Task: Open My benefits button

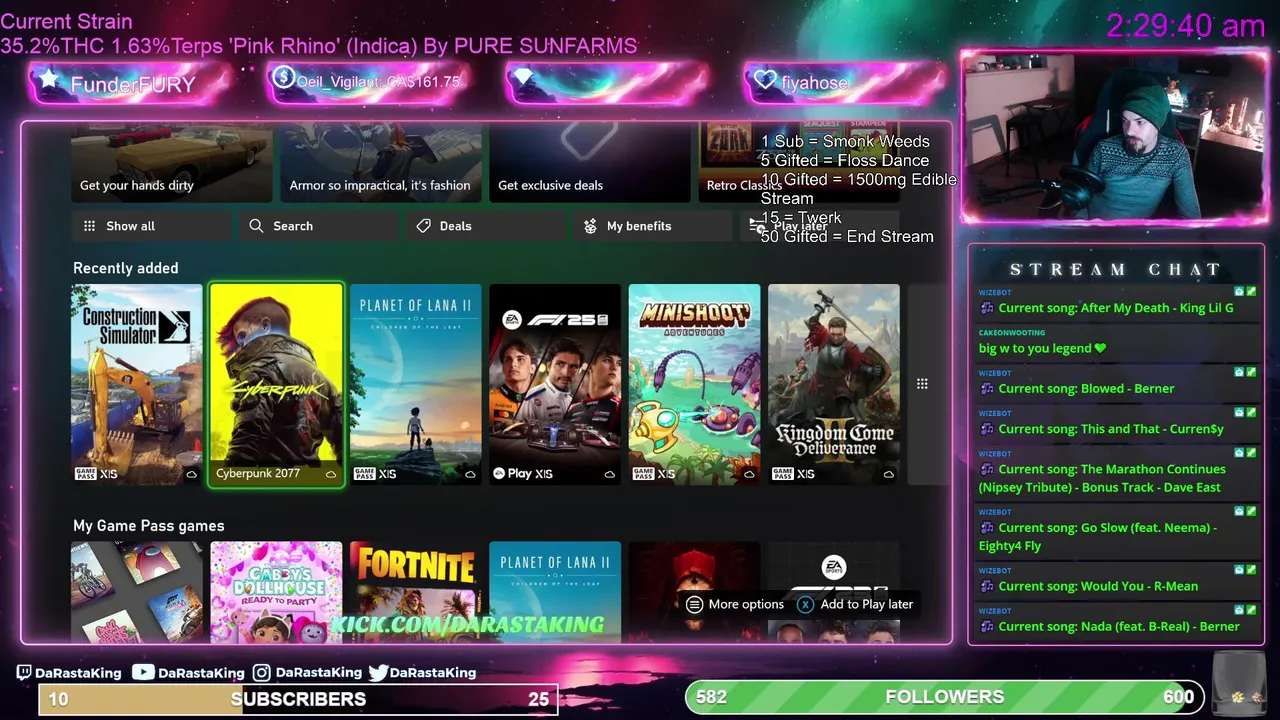Action: (x=653, y=226)
